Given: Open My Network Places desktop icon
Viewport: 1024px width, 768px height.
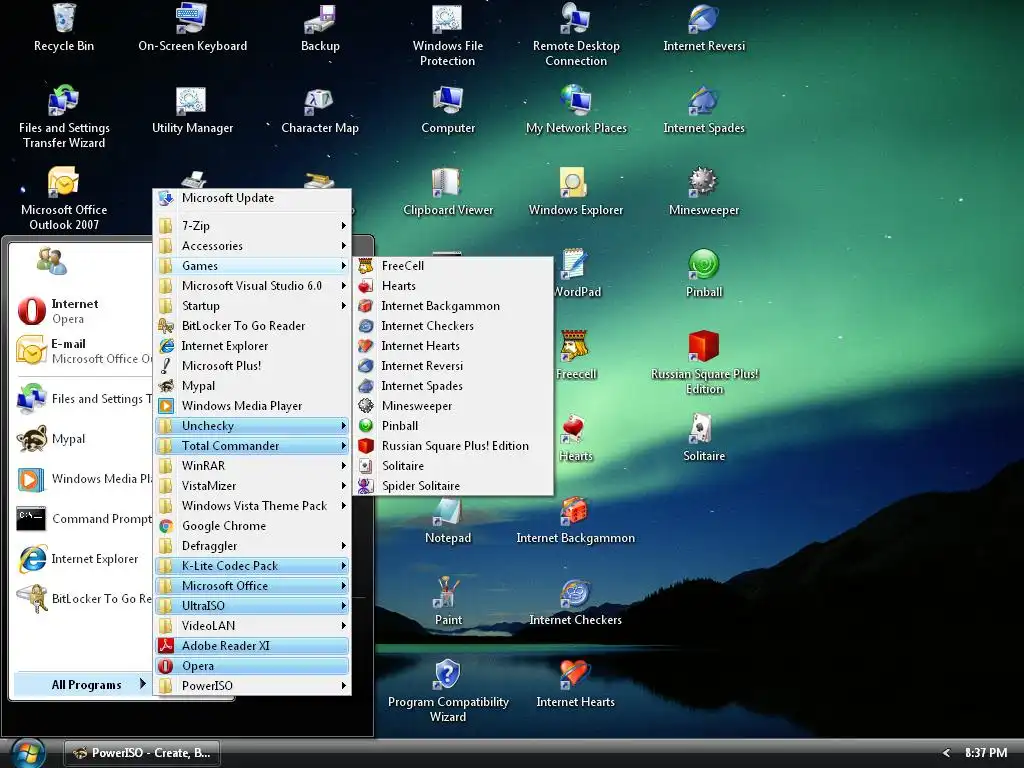Looking at the screenshot, I should 576,109.
